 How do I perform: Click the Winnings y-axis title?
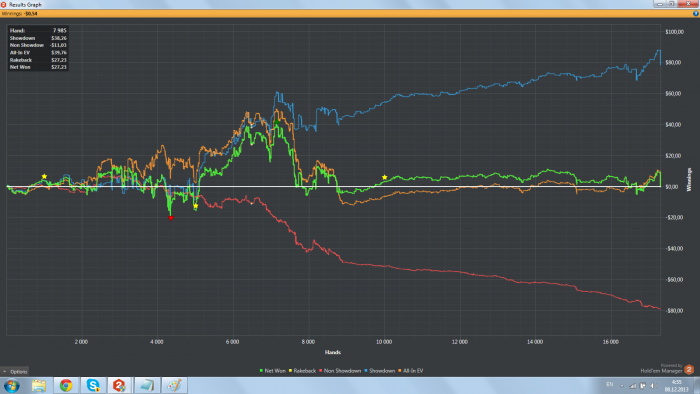[x=689, y=179]
